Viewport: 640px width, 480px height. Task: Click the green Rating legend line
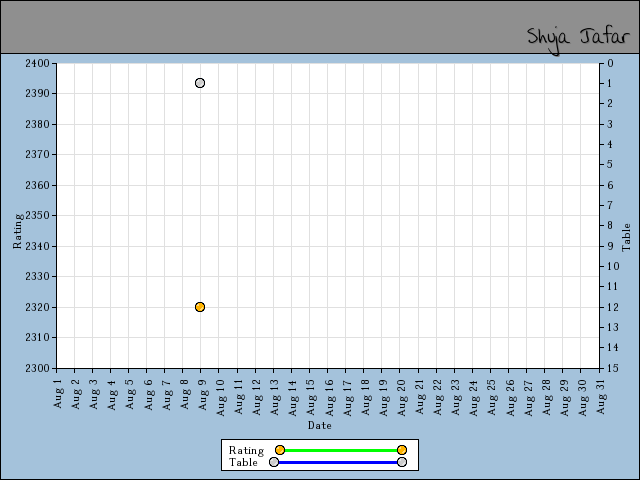click(x=341, y=450)
